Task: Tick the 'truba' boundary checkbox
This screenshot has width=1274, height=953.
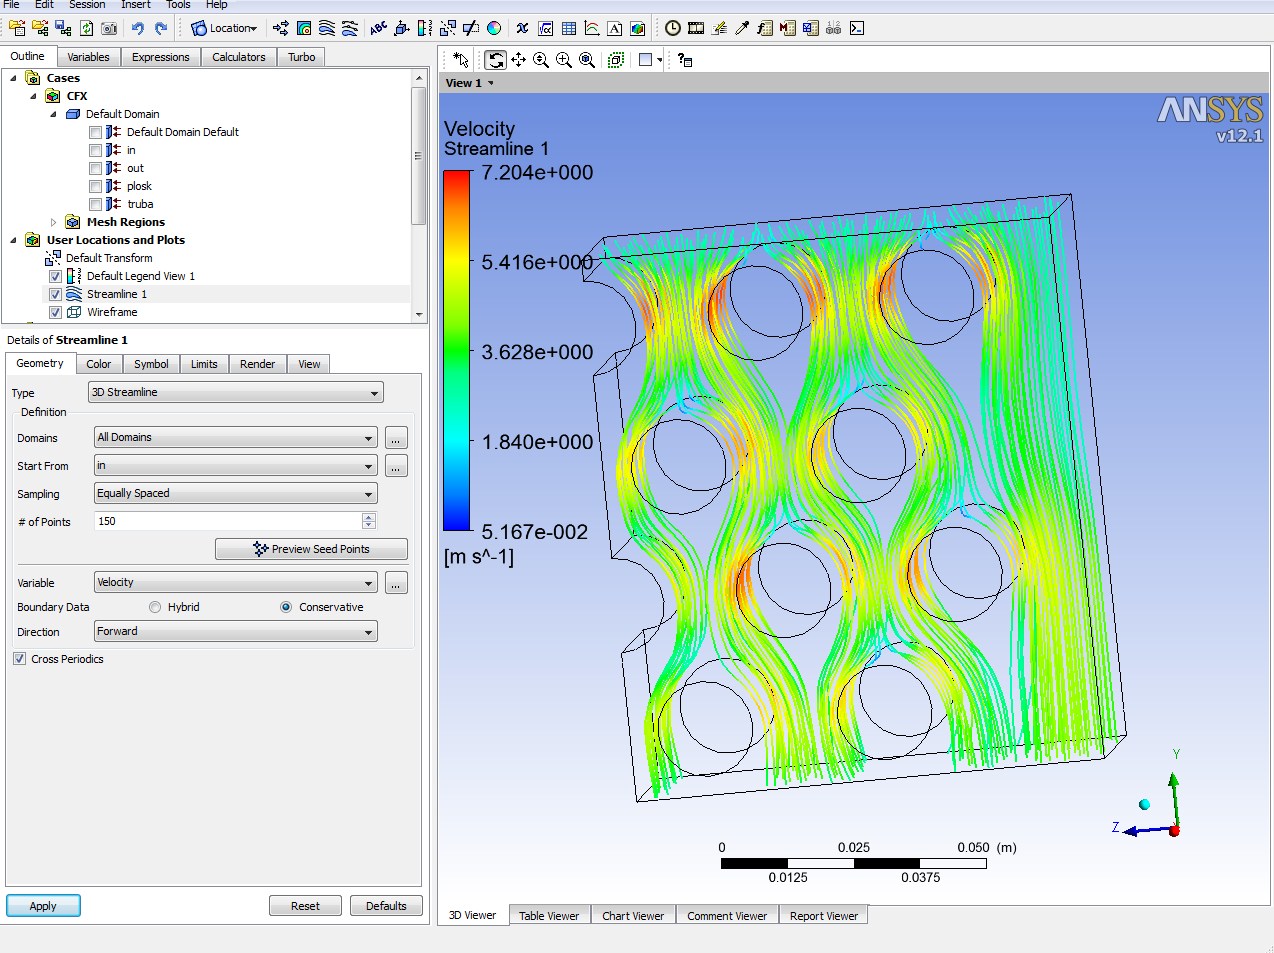Action: pos(96,204)
